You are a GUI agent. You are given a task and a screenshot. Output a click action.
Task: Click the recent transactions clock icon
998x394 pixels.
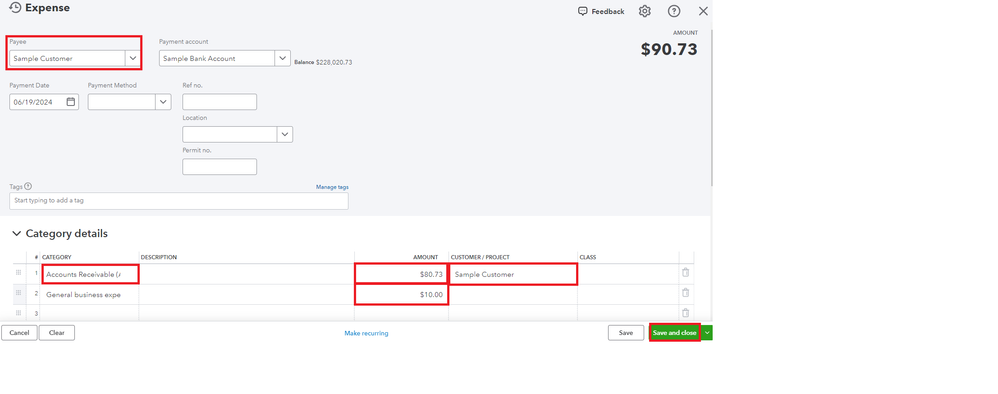15,8
